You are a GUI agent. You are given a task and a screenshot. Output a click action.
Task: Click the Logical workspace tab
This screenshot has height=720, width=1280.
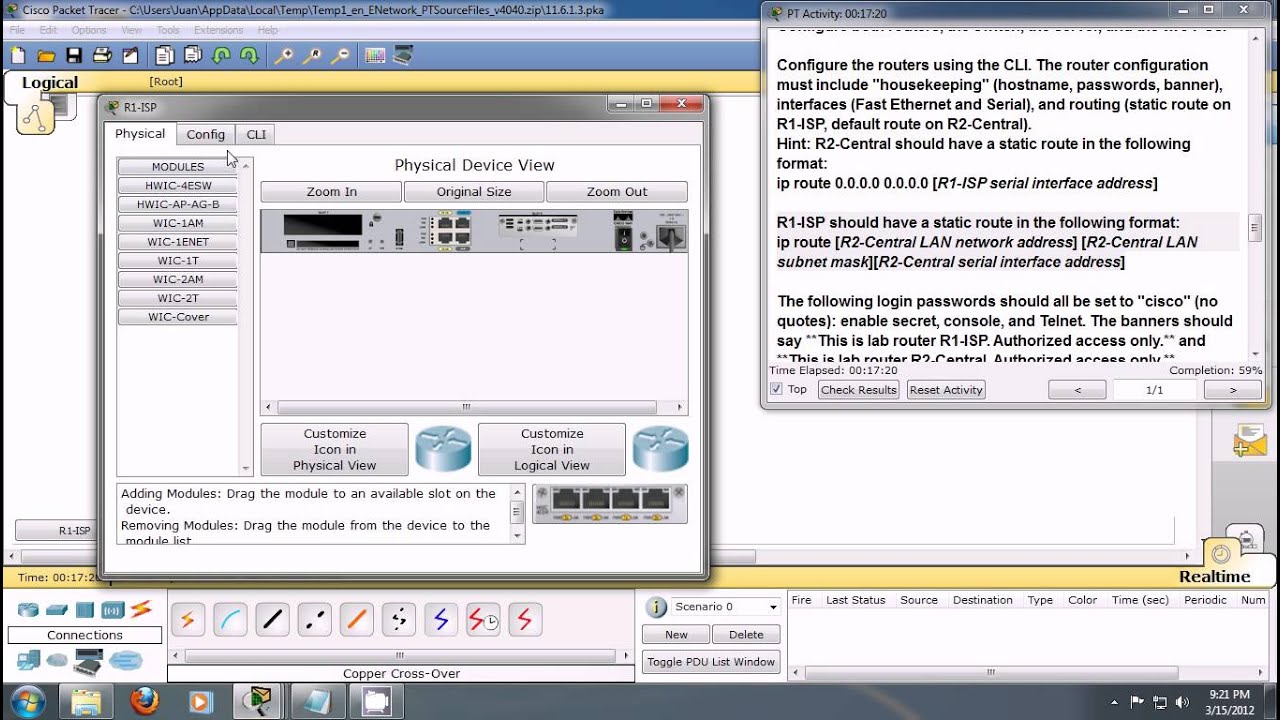[50, 83]
